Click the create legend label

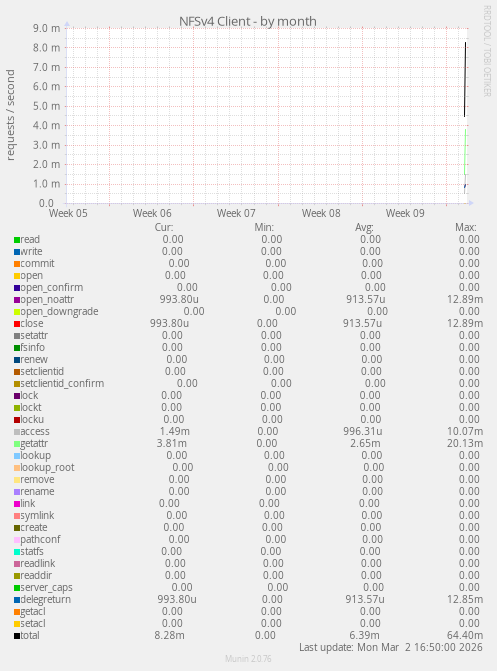[x=34, y=528]
